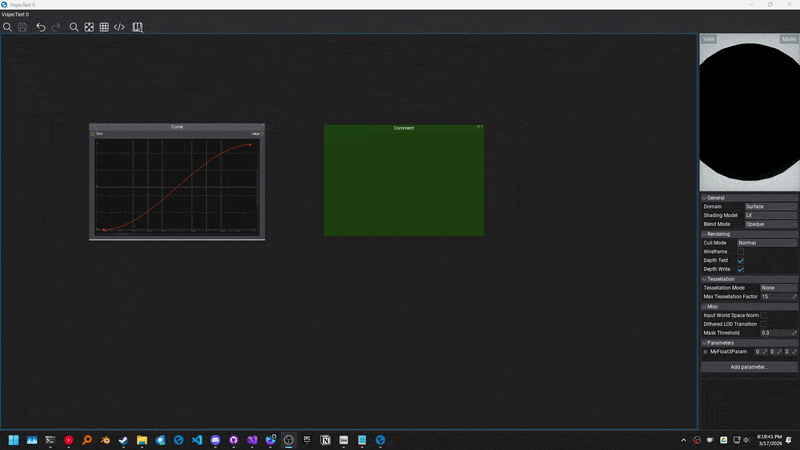
Task: Enable Dithered LOD Transition checkbox
Action: click(x=764, y=324)
